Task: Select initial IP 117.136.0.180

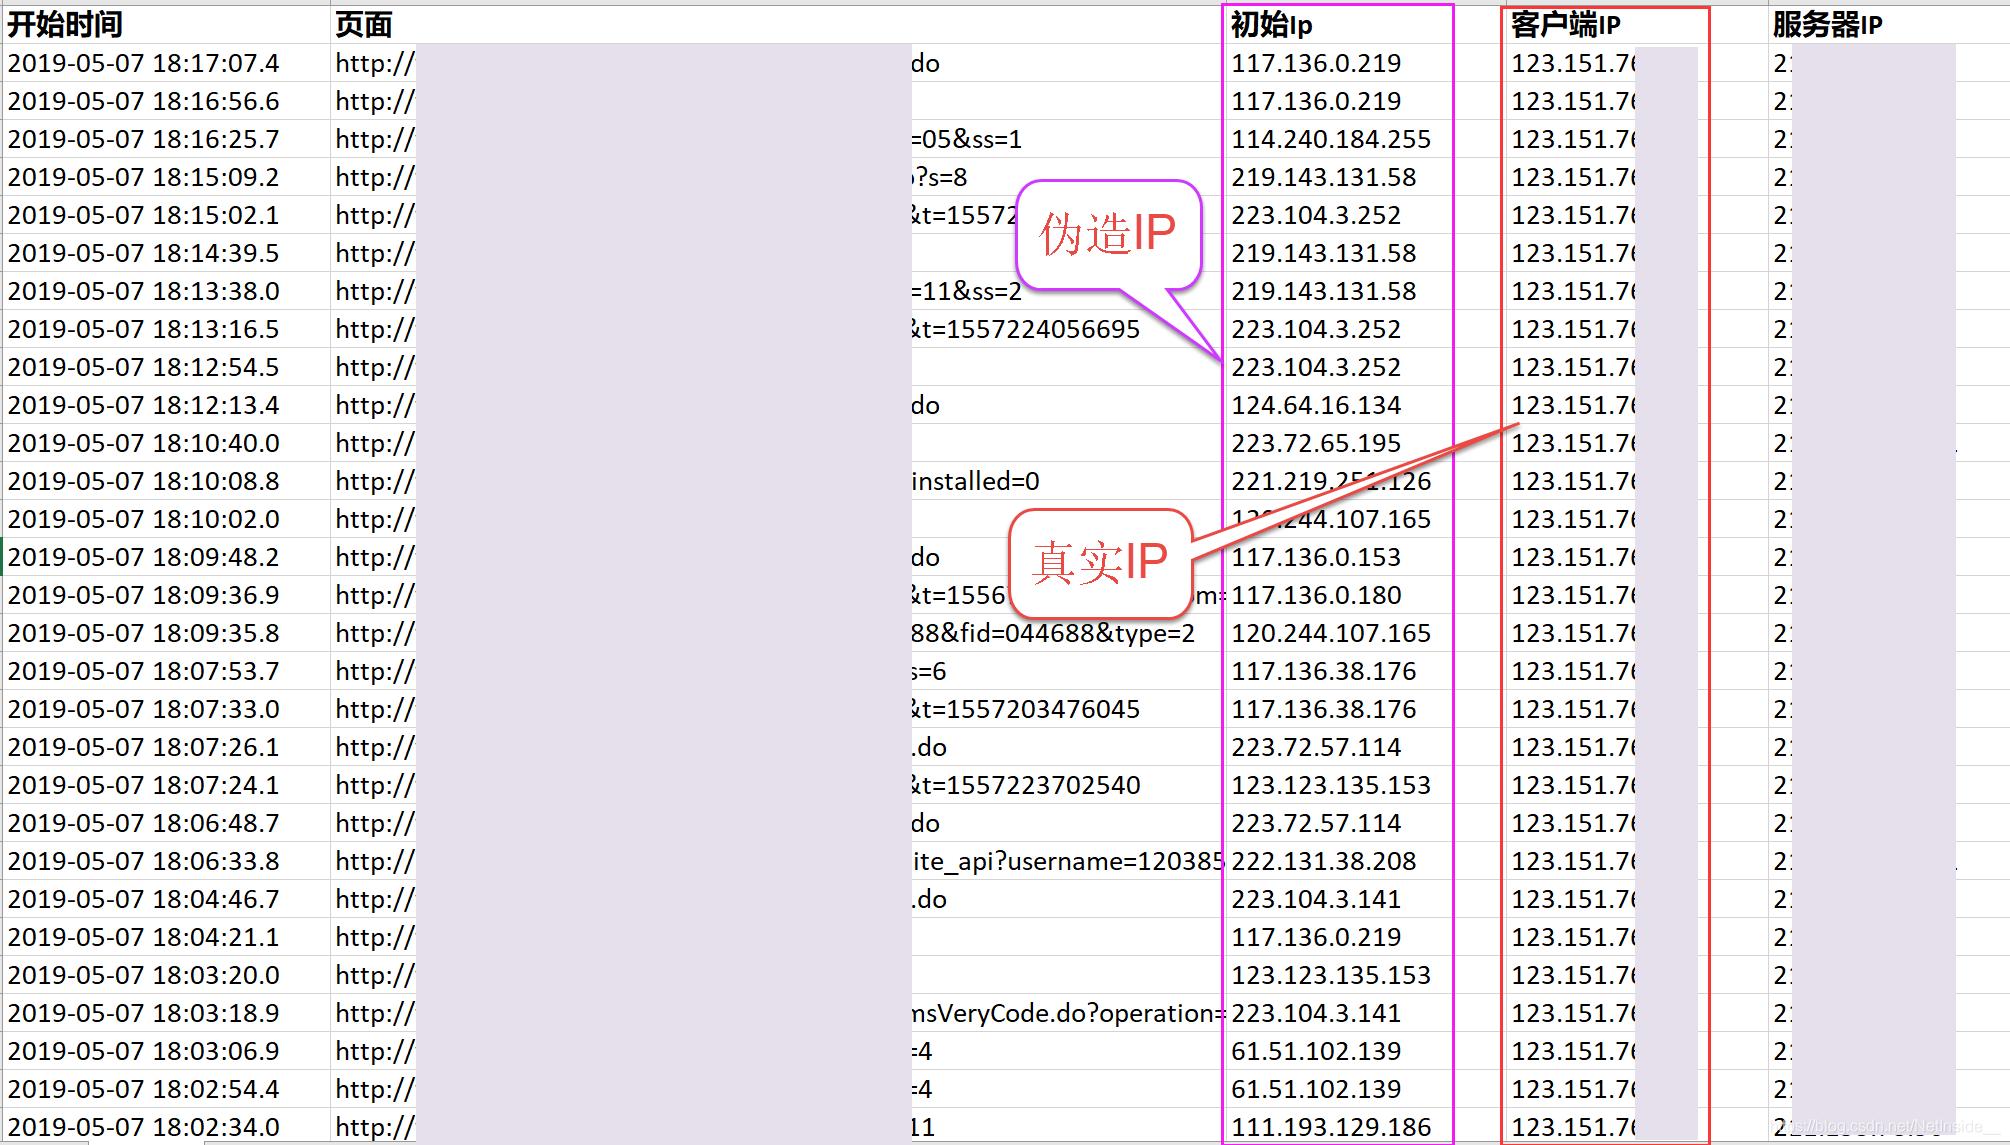Action: click(x=1316, y=595)
